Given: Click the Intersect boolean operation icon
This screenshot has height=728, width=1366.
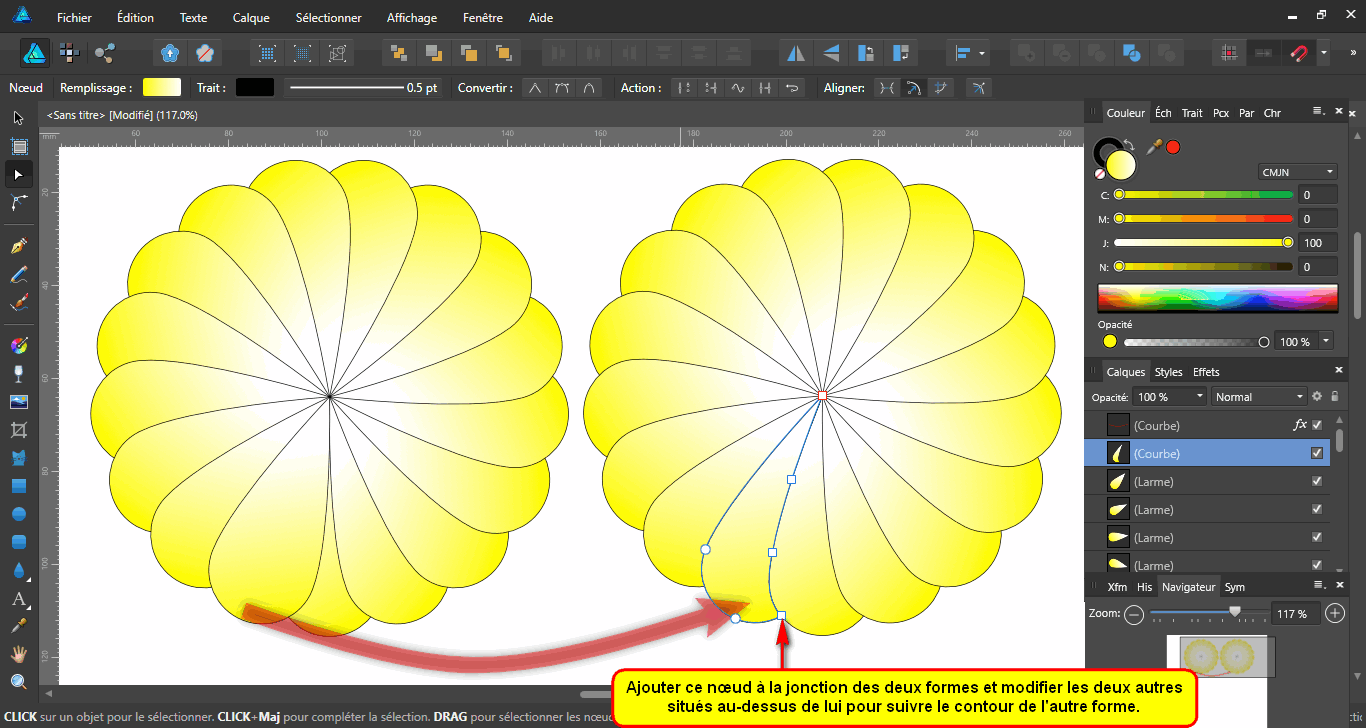Looking at the screenshot, I should point(1097,52).
